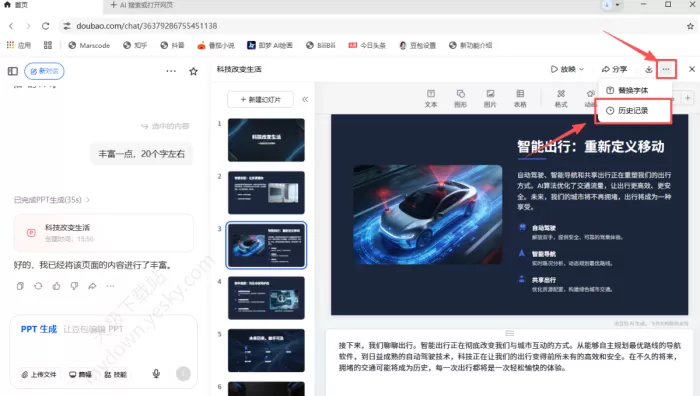Screen dimensions: 700x396
Task: Favorite this conversation with the star icon
Action: coord(193,71)
